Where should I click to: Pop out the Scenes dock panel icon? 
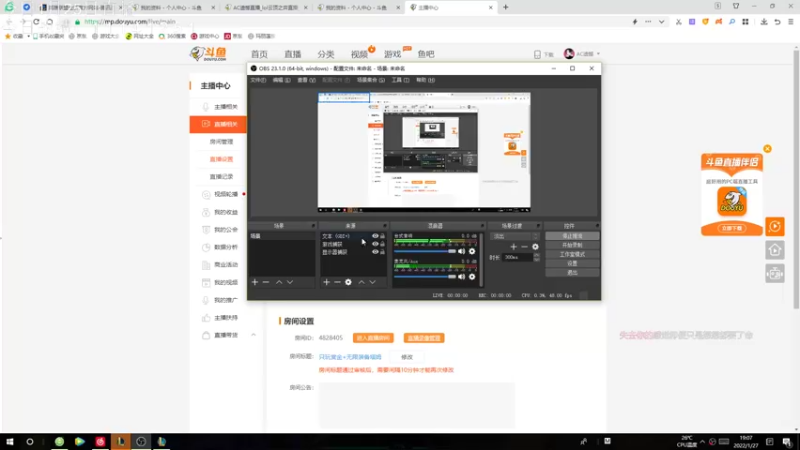[x=313, y=226]
